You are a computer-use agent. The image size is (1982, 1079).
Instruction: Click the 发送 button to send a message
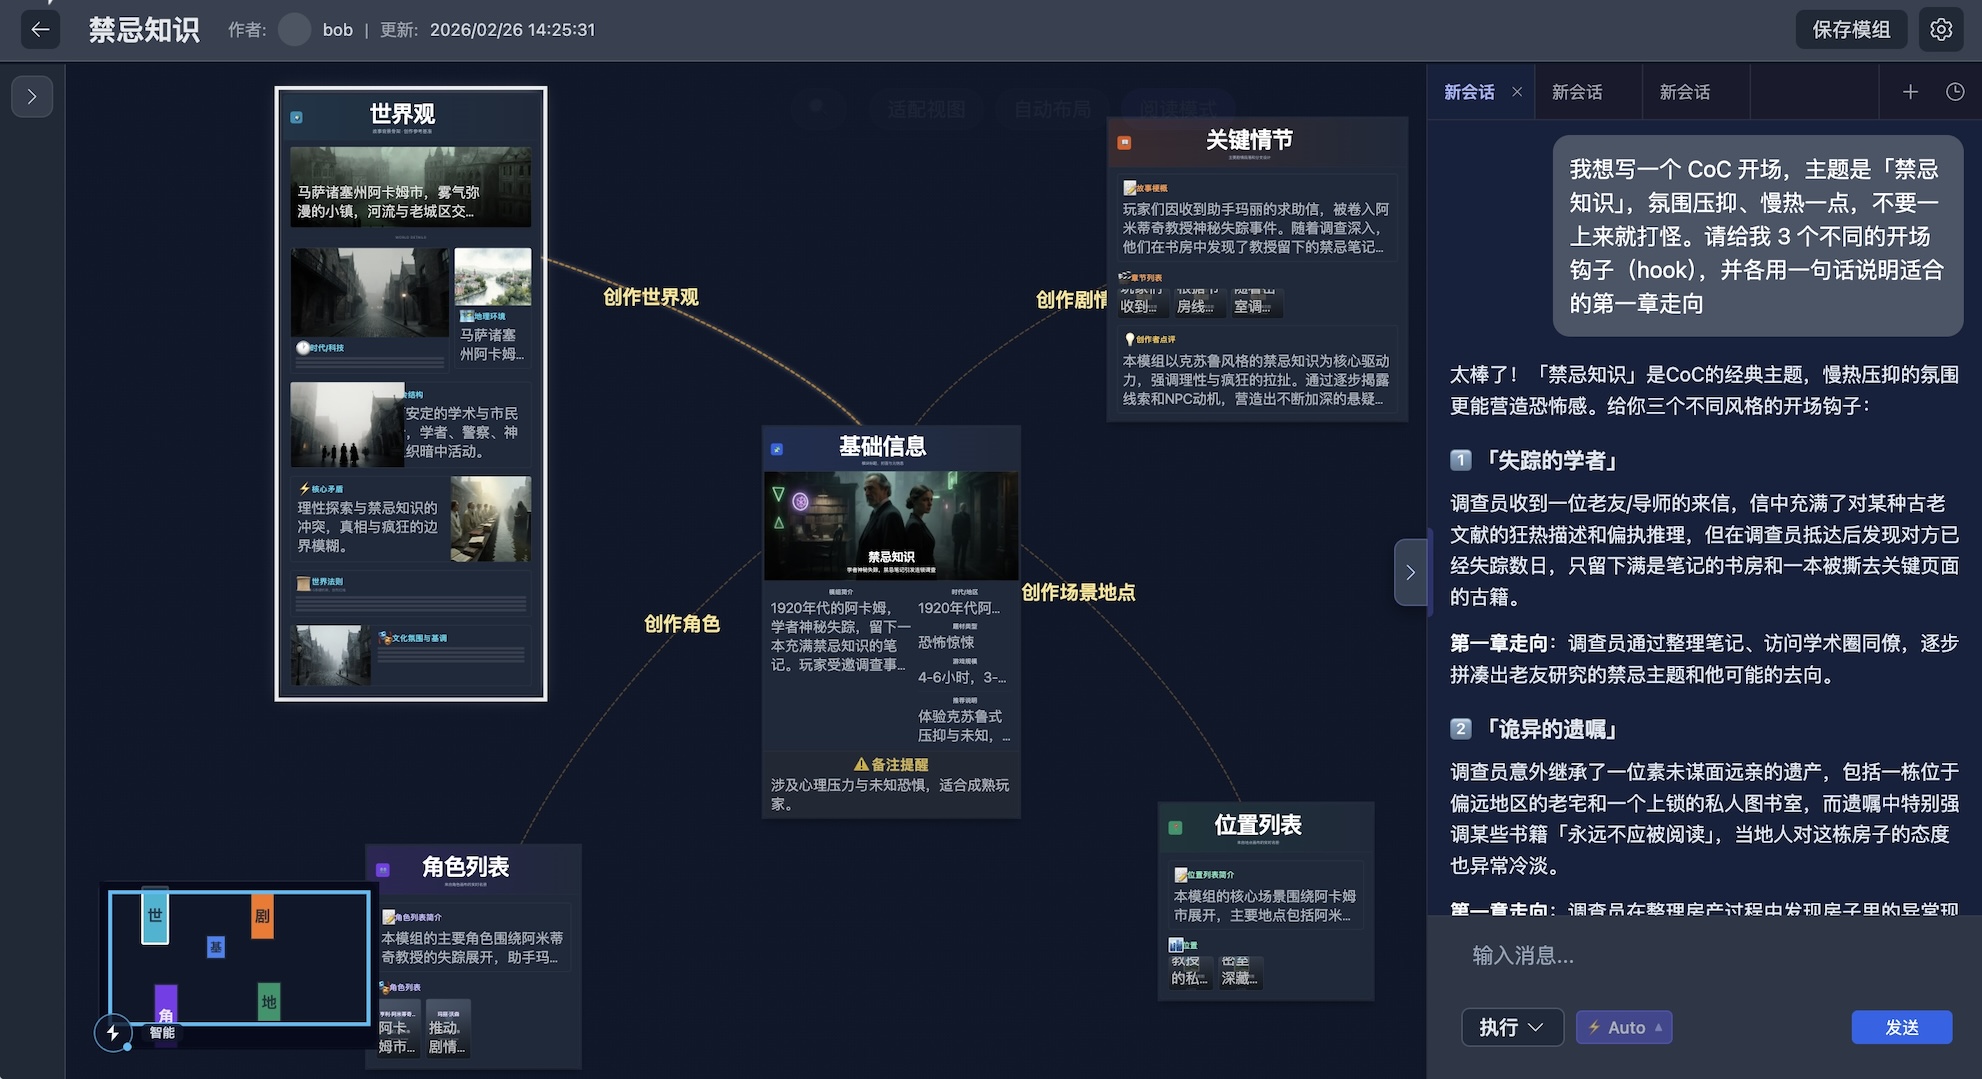1901,1027
